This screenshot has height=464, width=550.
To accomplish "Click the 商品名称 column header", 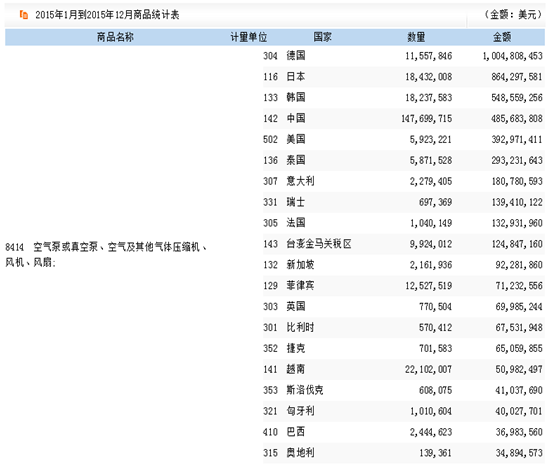I will point(115,37).
